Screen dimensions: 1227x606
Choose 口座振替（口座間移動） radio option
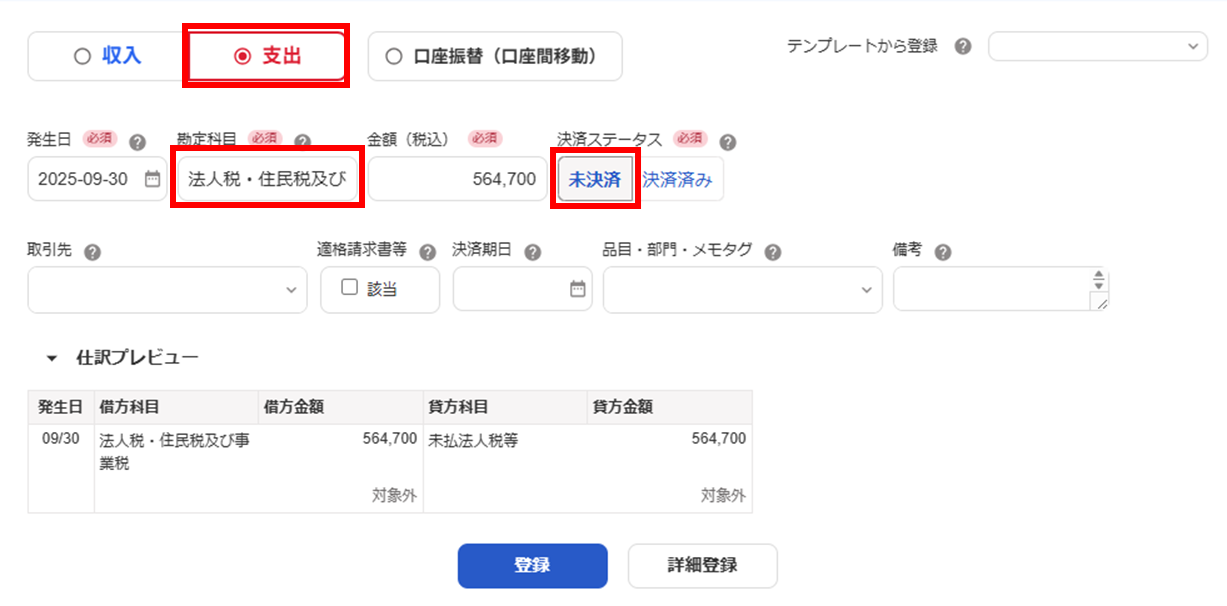(394, 56)
